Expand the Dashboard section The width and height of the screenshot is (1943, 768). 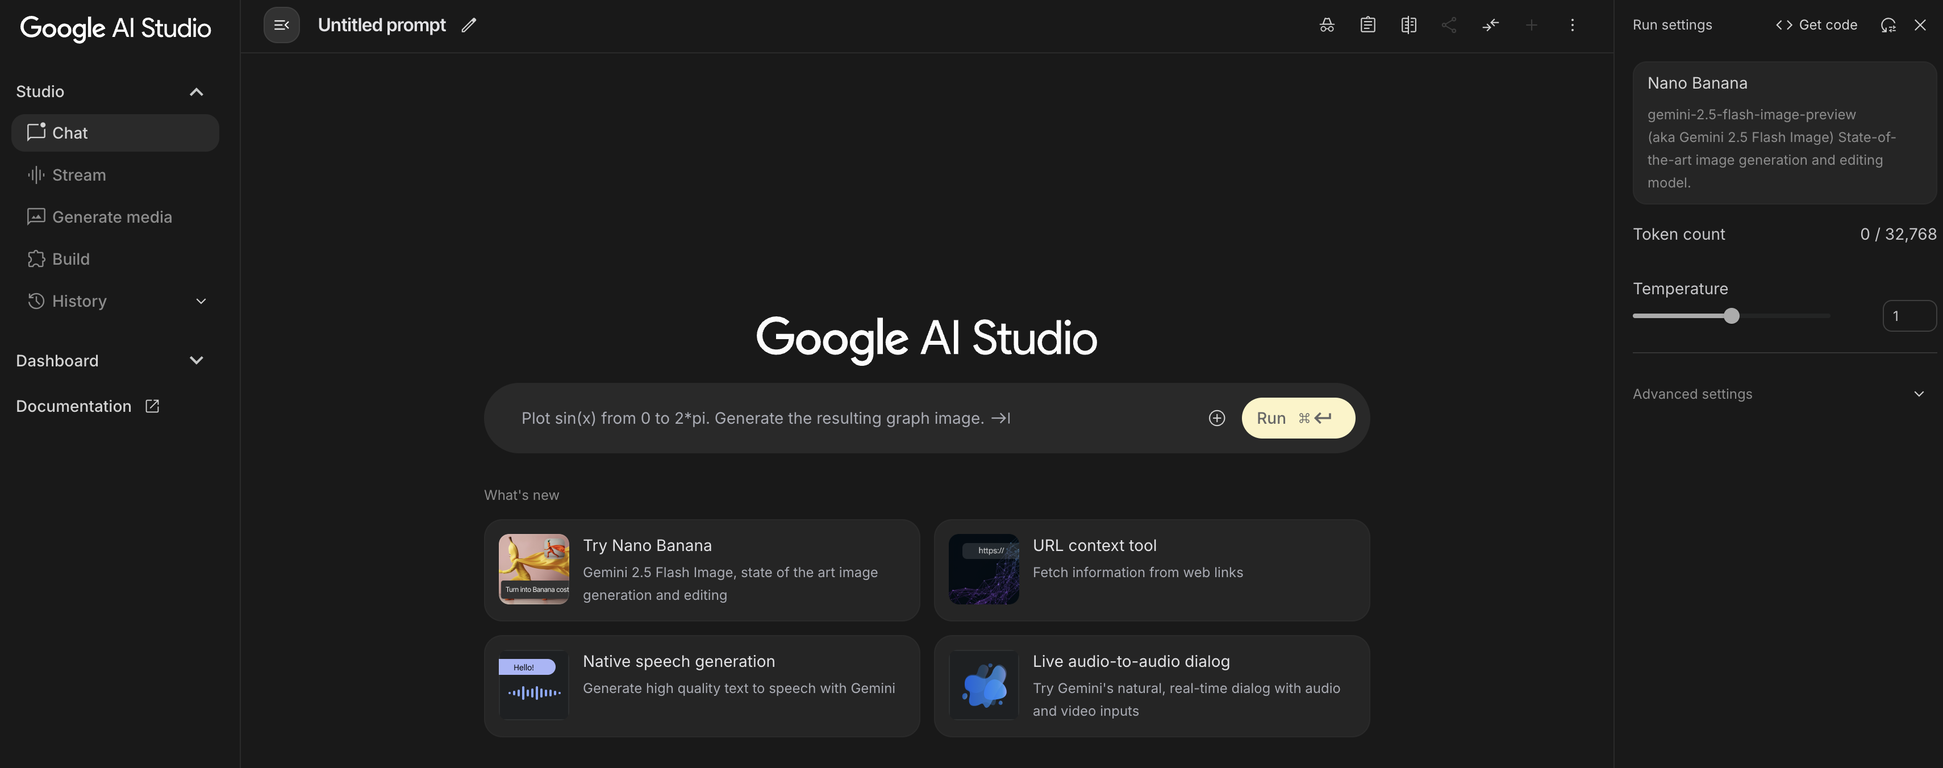pos(196,361)
